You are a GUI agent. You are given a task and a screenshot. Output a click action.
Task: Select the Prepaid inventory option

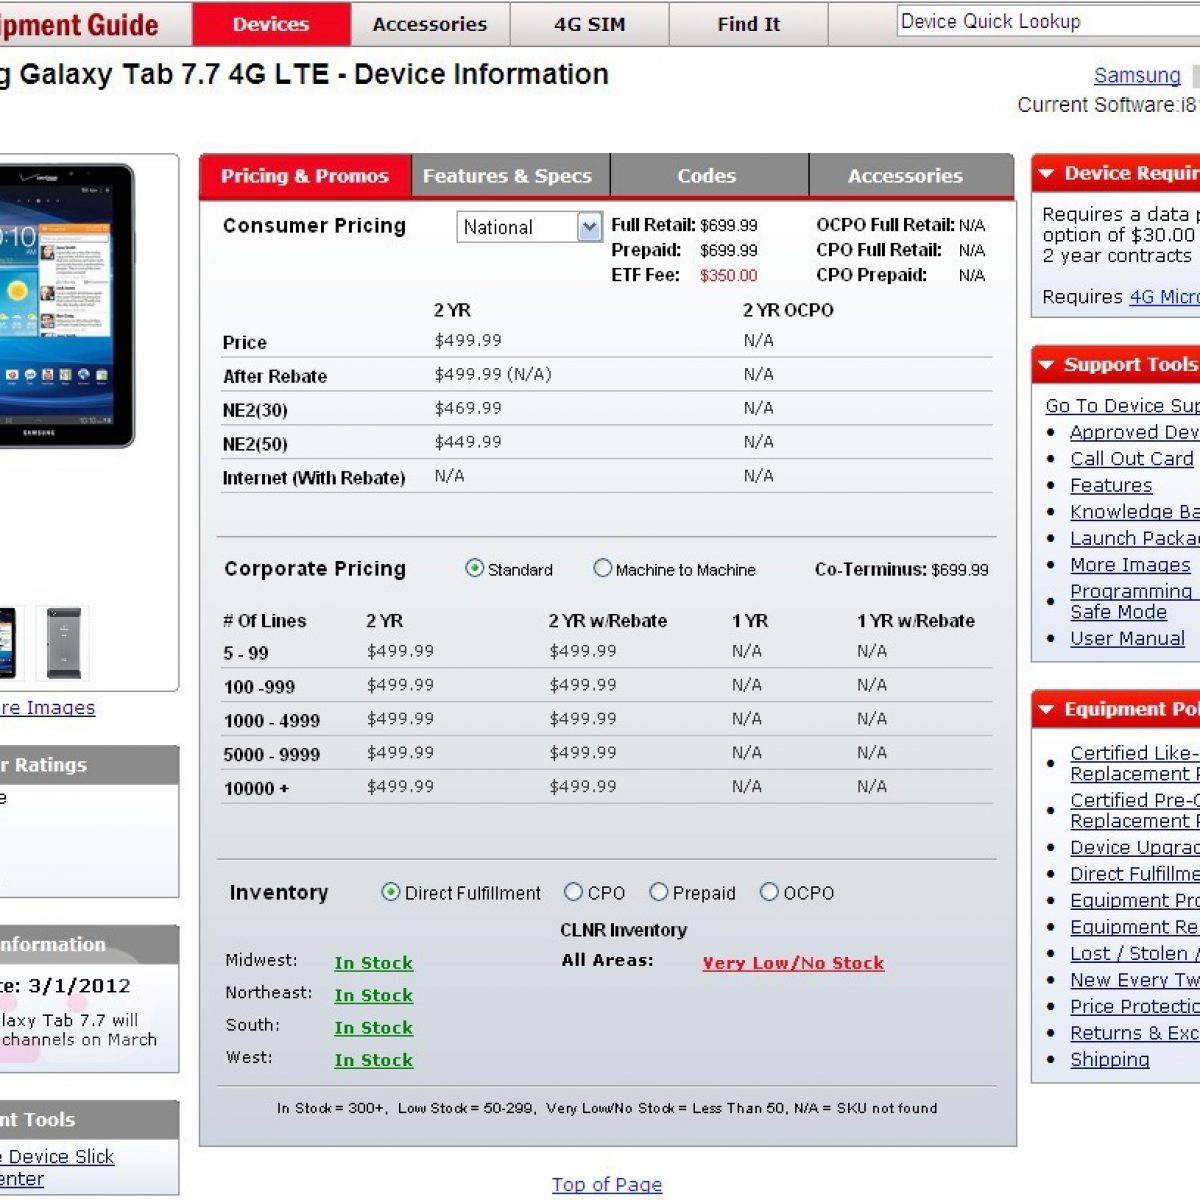click(x=658, y=892)
